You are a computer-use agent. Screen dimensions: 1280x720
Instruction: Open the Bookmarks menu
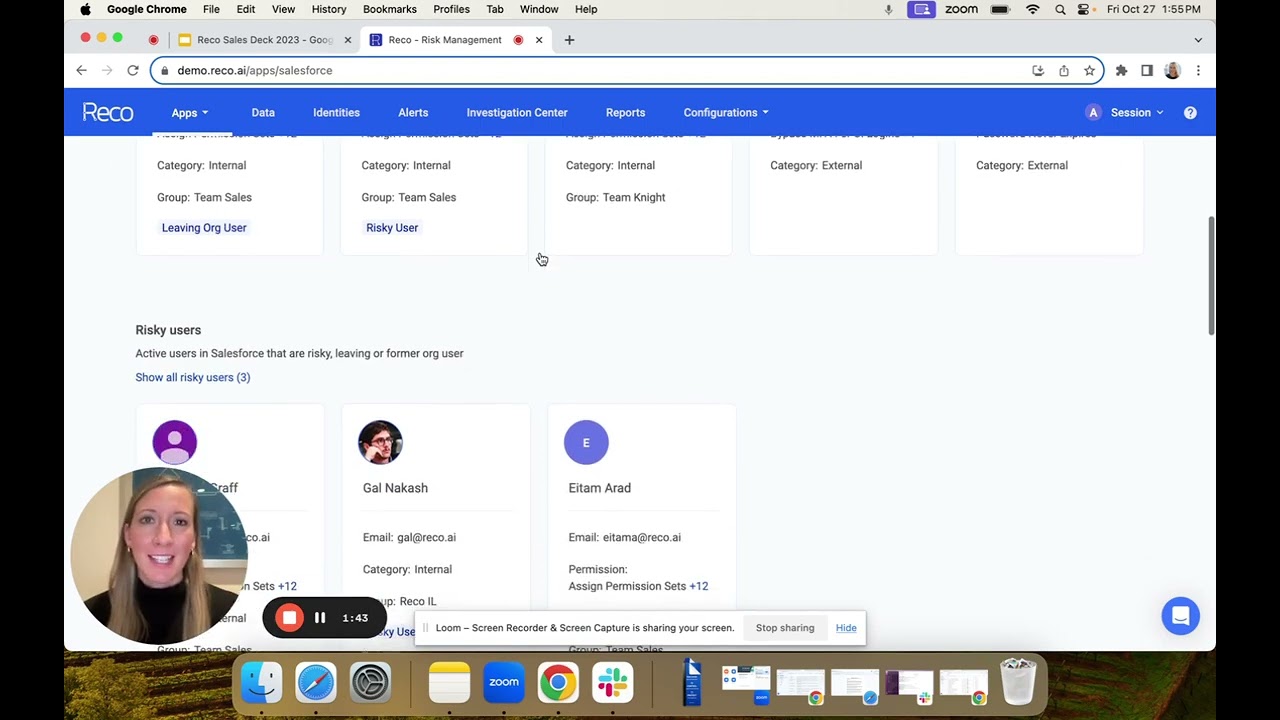coord(389,9)
